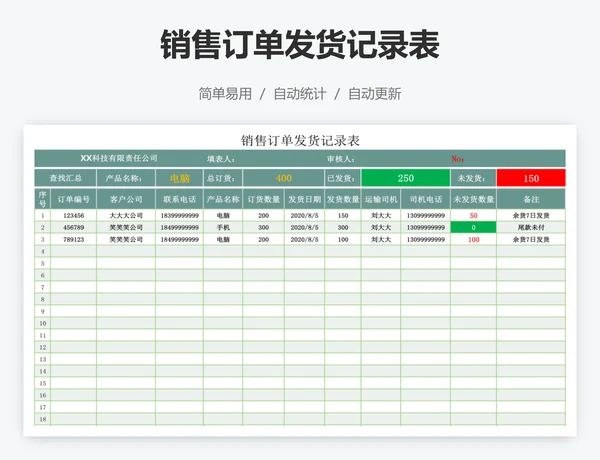
Task: Click phone number 18399999999
Action: click(x=179, y=215)
